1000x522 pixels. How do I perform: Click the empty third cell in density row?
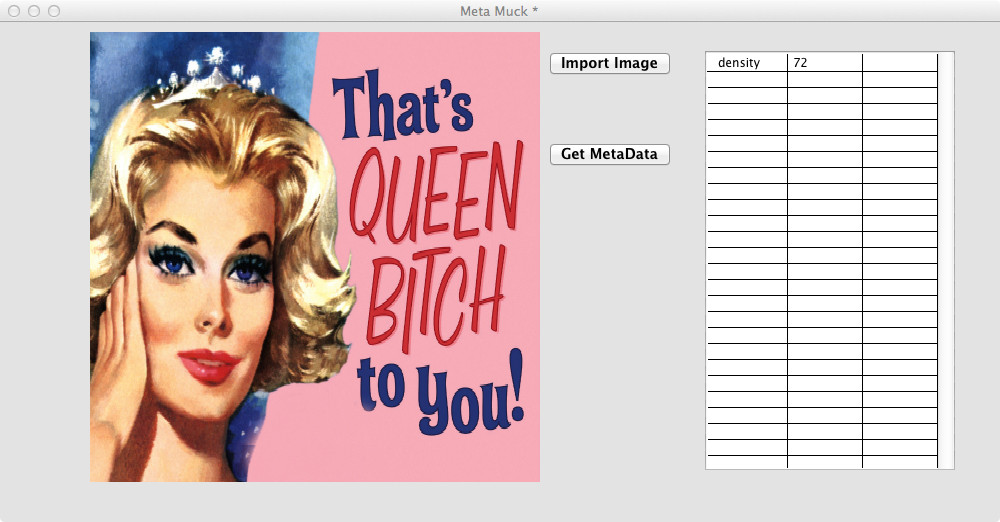(x=899, y=63)
